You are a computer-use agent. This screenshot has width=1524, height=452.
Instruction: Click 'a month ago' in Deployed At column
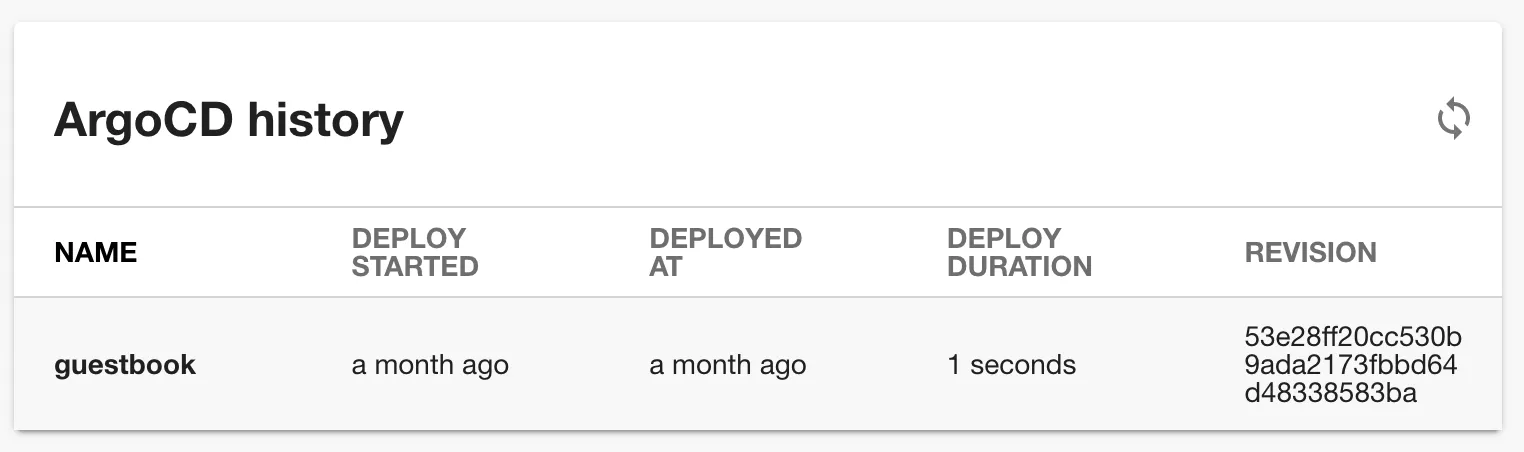pos(727,366)
